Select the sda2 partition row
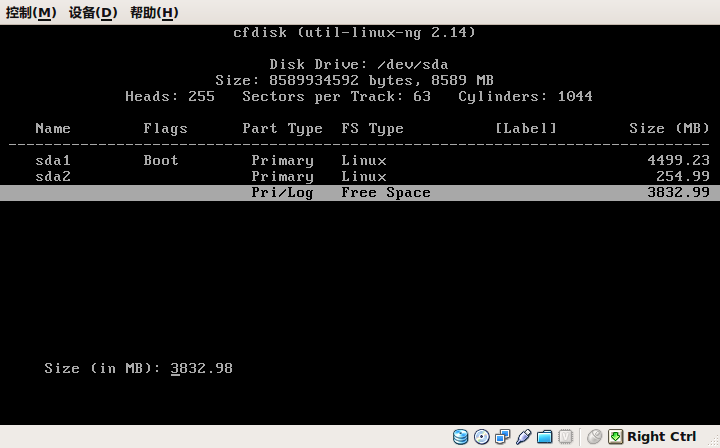Image resolution: width=720 pixels, height=448 pixels. point(360,176)
